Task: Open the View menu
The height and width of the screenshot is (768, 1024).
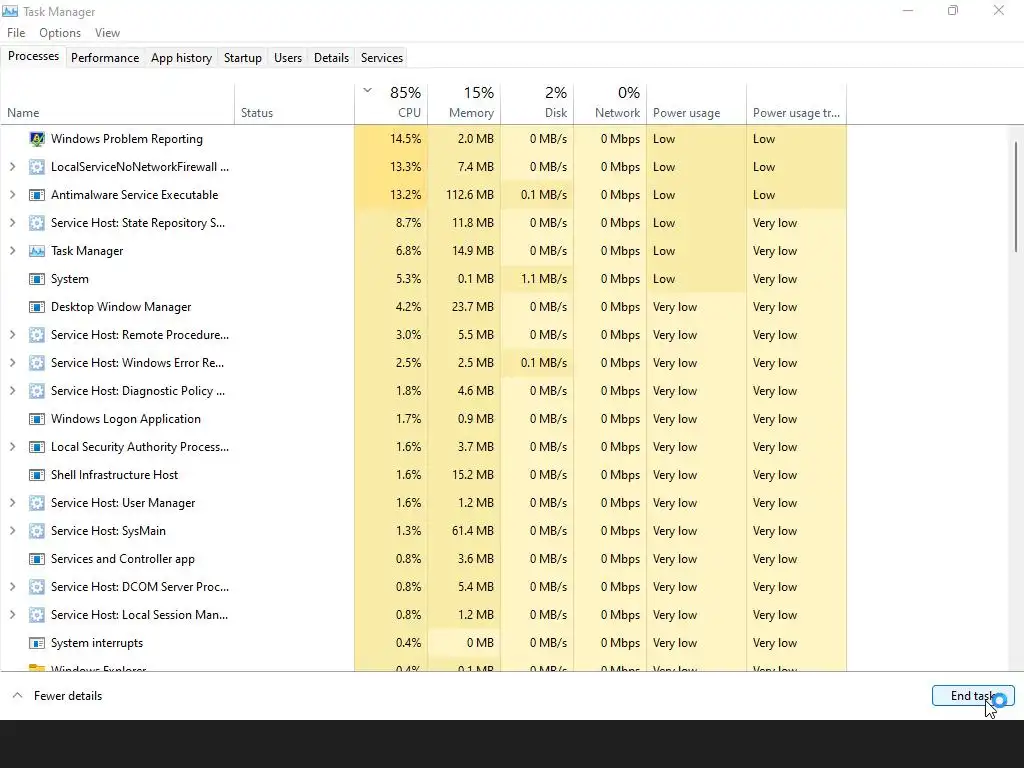Action: pyautogui.click(x=107, y=33)
